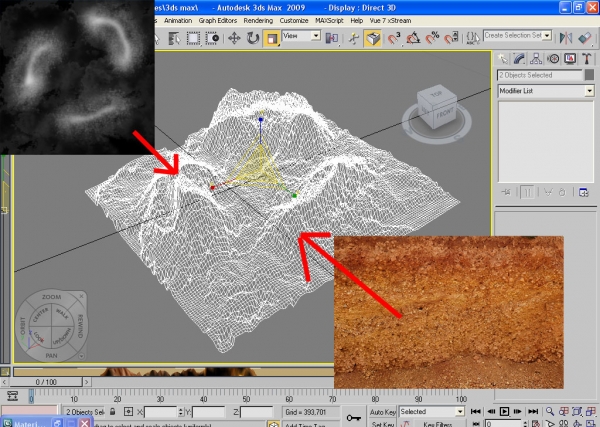Toggle the Selection Lock padlock icon

coord(112,412)
